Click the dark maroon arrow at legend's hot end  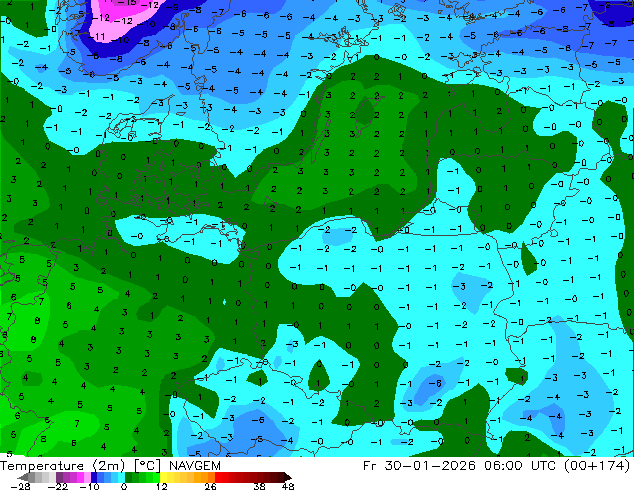point(288,477)
